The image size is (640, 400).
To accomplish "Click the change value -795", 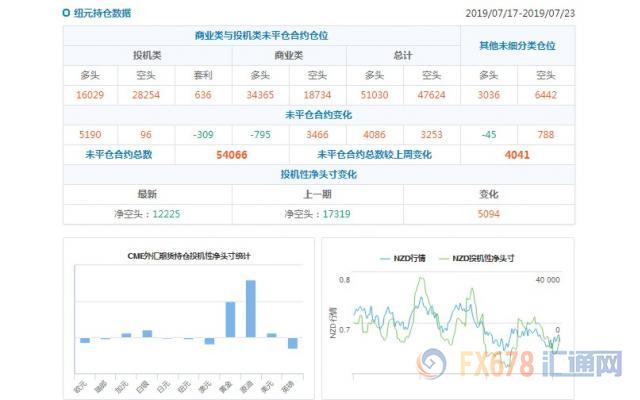I will 260,135.
